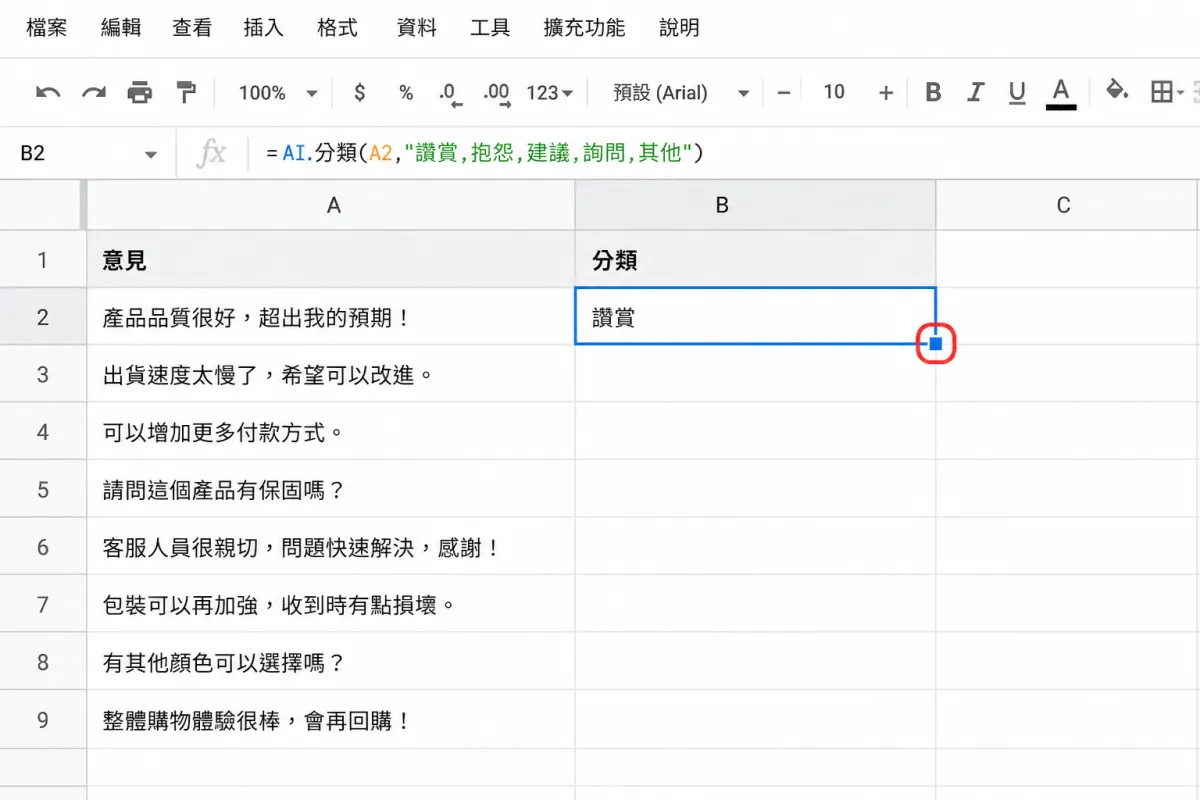This screenshot has height=800, width=1200.
Task: Click cell with 可以增加更多付款方式。
Action: pyautogui.click(x=332, y=433)
